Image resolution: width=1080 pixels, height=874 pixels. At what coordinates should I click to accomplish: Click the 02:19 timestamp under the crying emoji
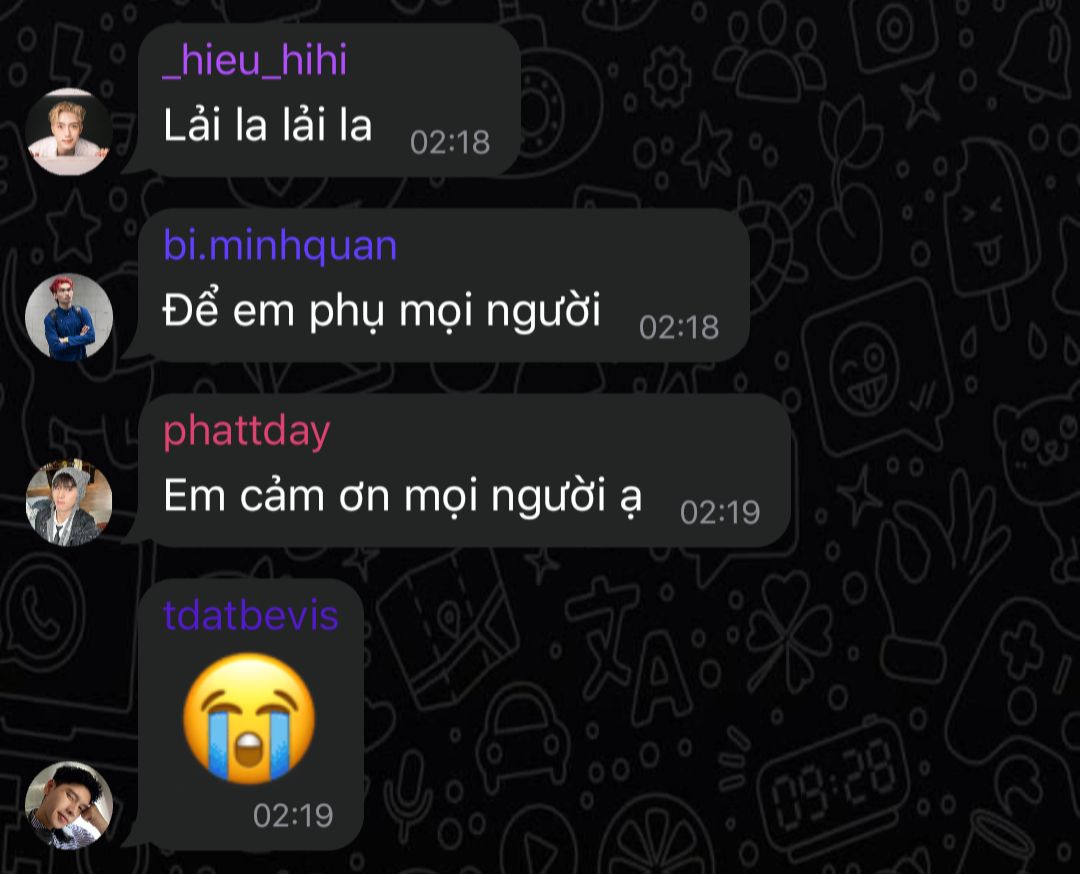(x=293, y=815)
